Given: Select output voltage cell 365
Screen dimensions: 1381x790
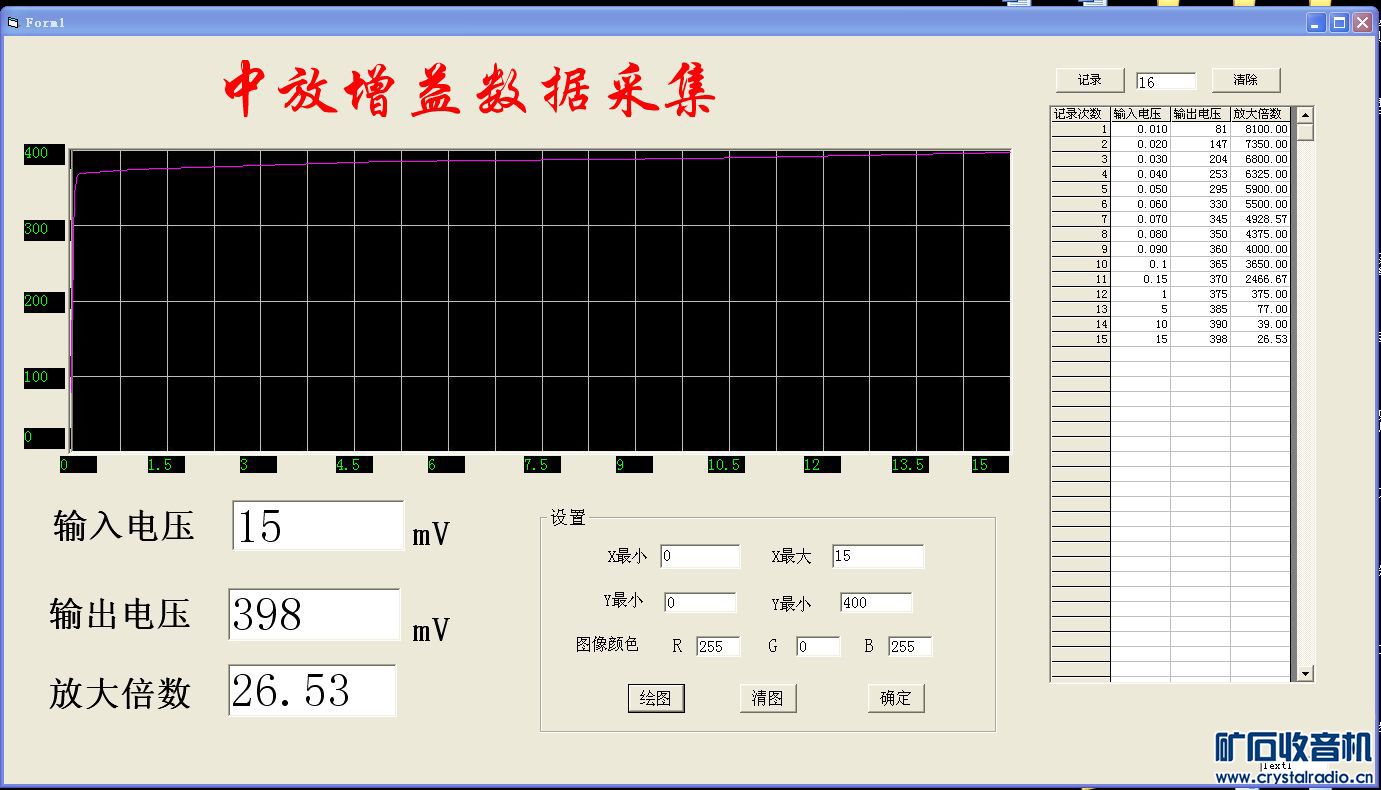Looking at the screenshot, I should (x=1200, y=264).
